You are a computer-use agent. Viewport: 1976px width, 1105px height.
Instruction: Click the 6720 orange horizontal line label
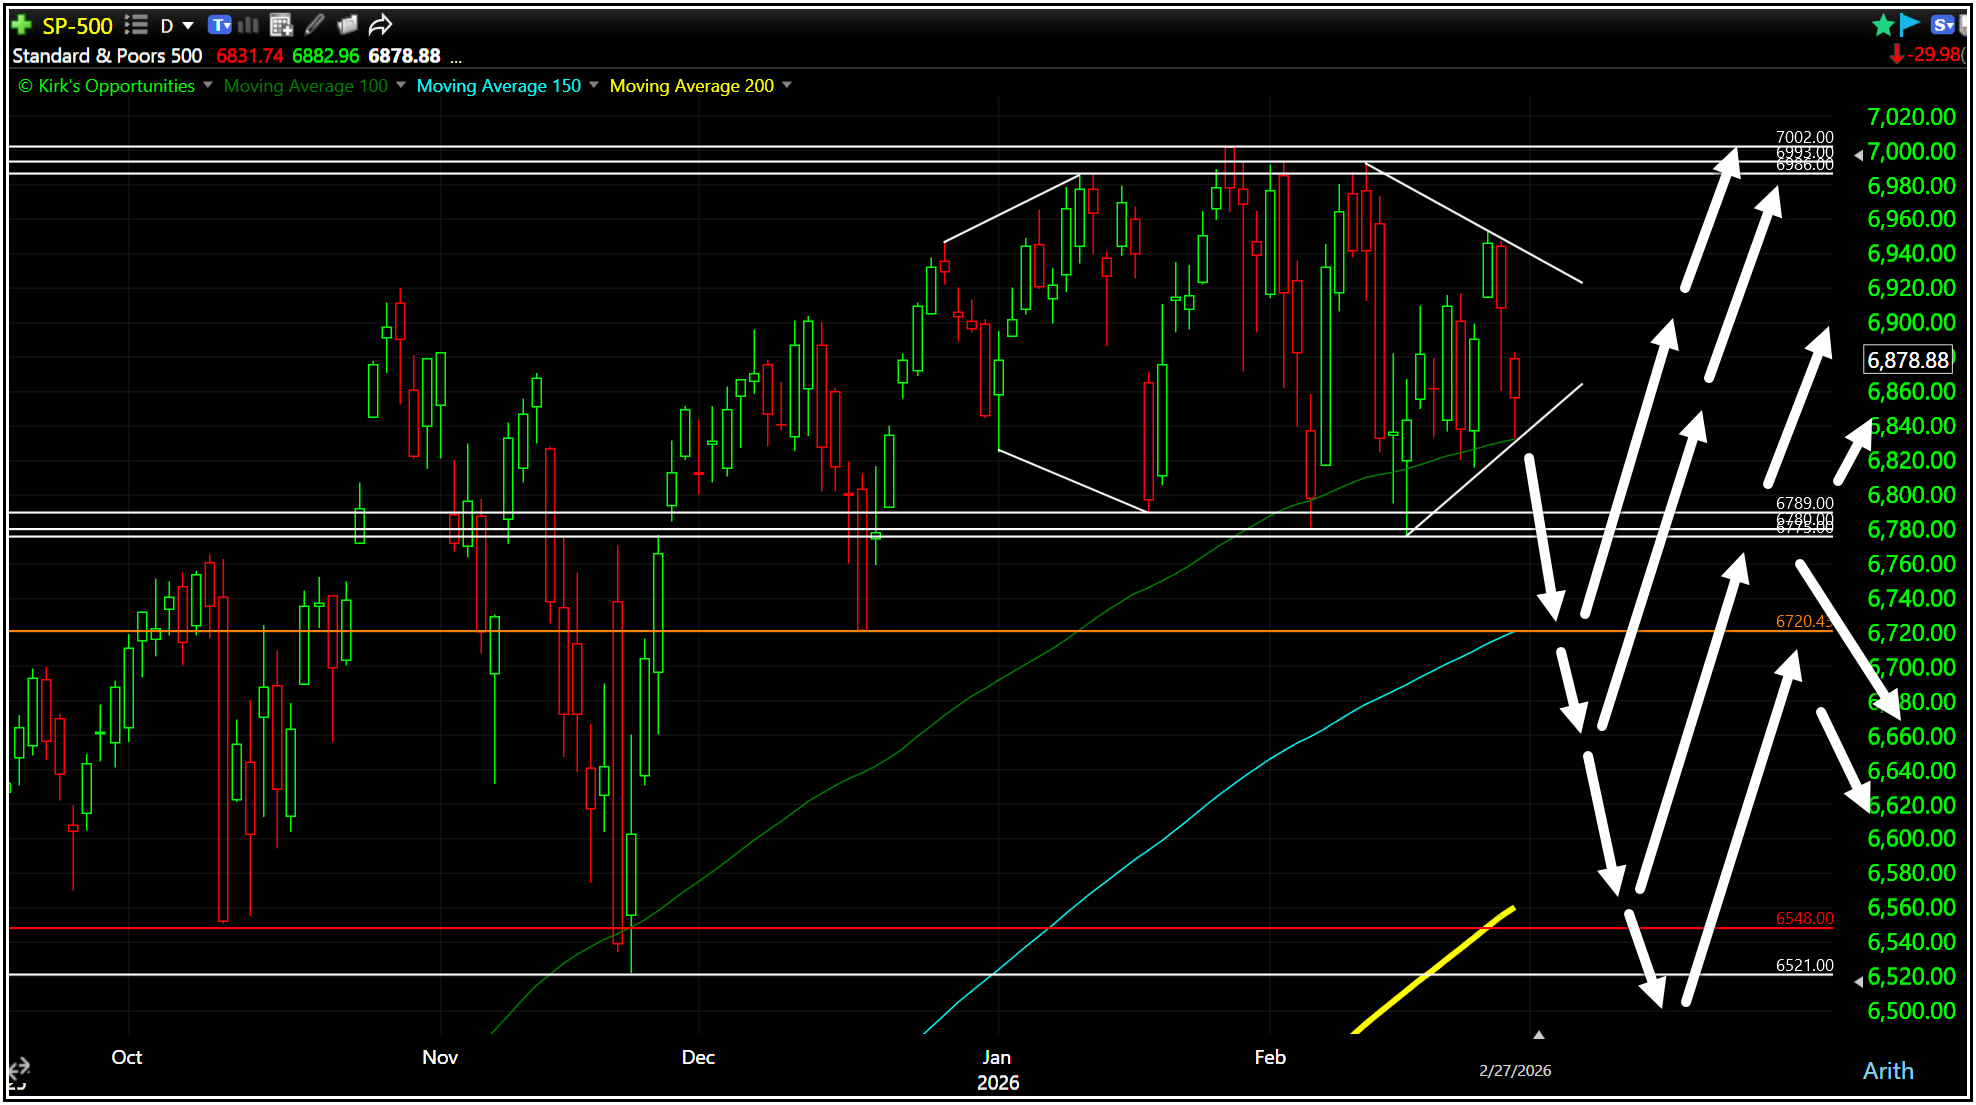(x=1803, y=621)
